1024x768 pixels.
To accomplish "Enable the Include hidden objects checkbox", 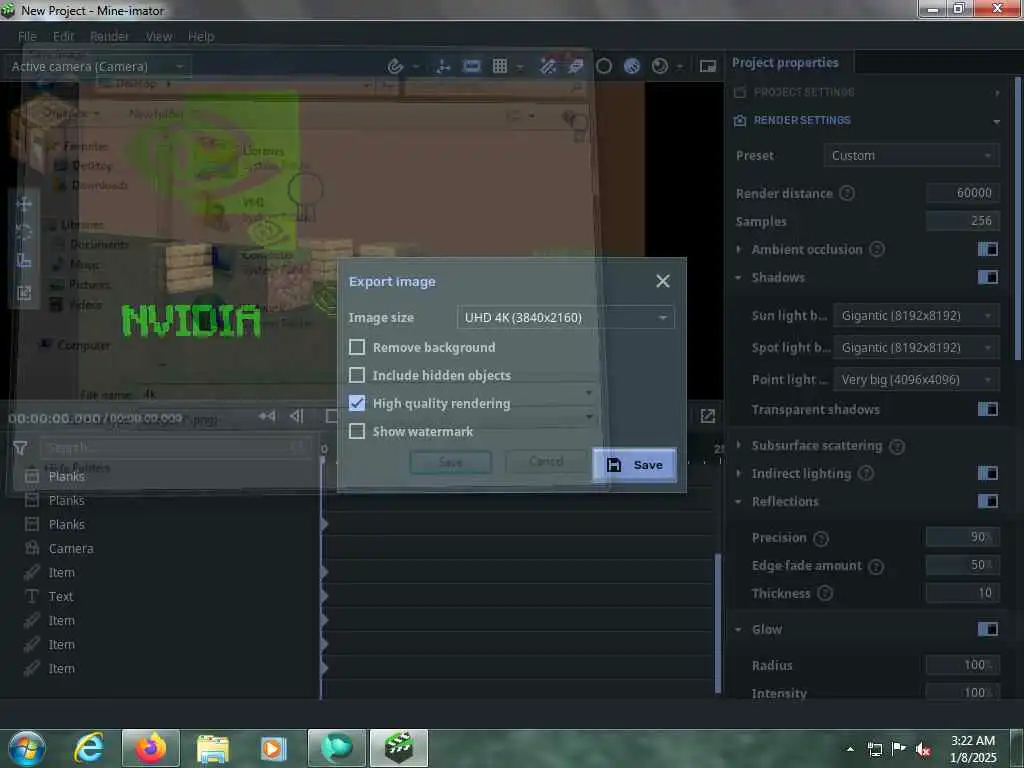I will click(x=357, y=375).
